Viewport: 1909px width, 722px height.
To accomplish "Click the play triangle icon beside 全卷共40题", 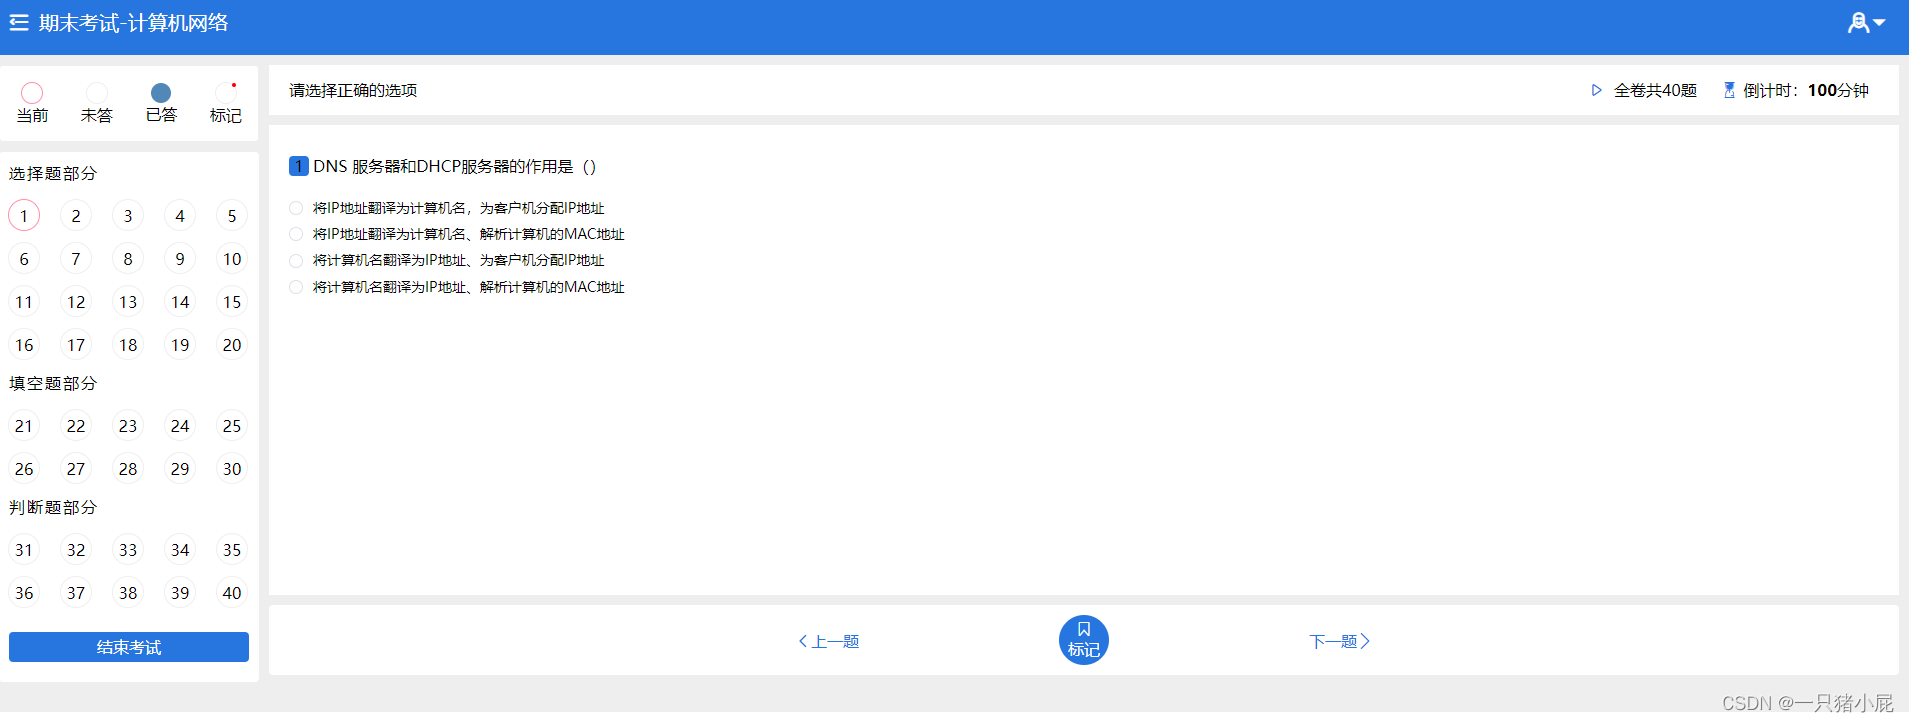I will (1597, 90).
